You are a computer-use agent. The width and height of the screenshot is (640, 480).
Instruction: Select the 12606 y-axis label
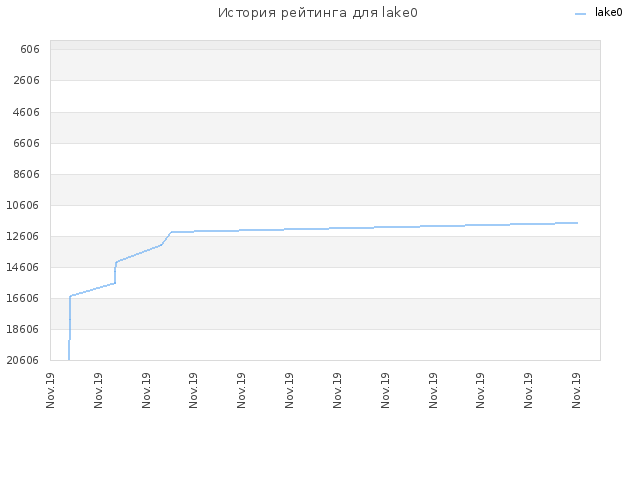(23, 236)
